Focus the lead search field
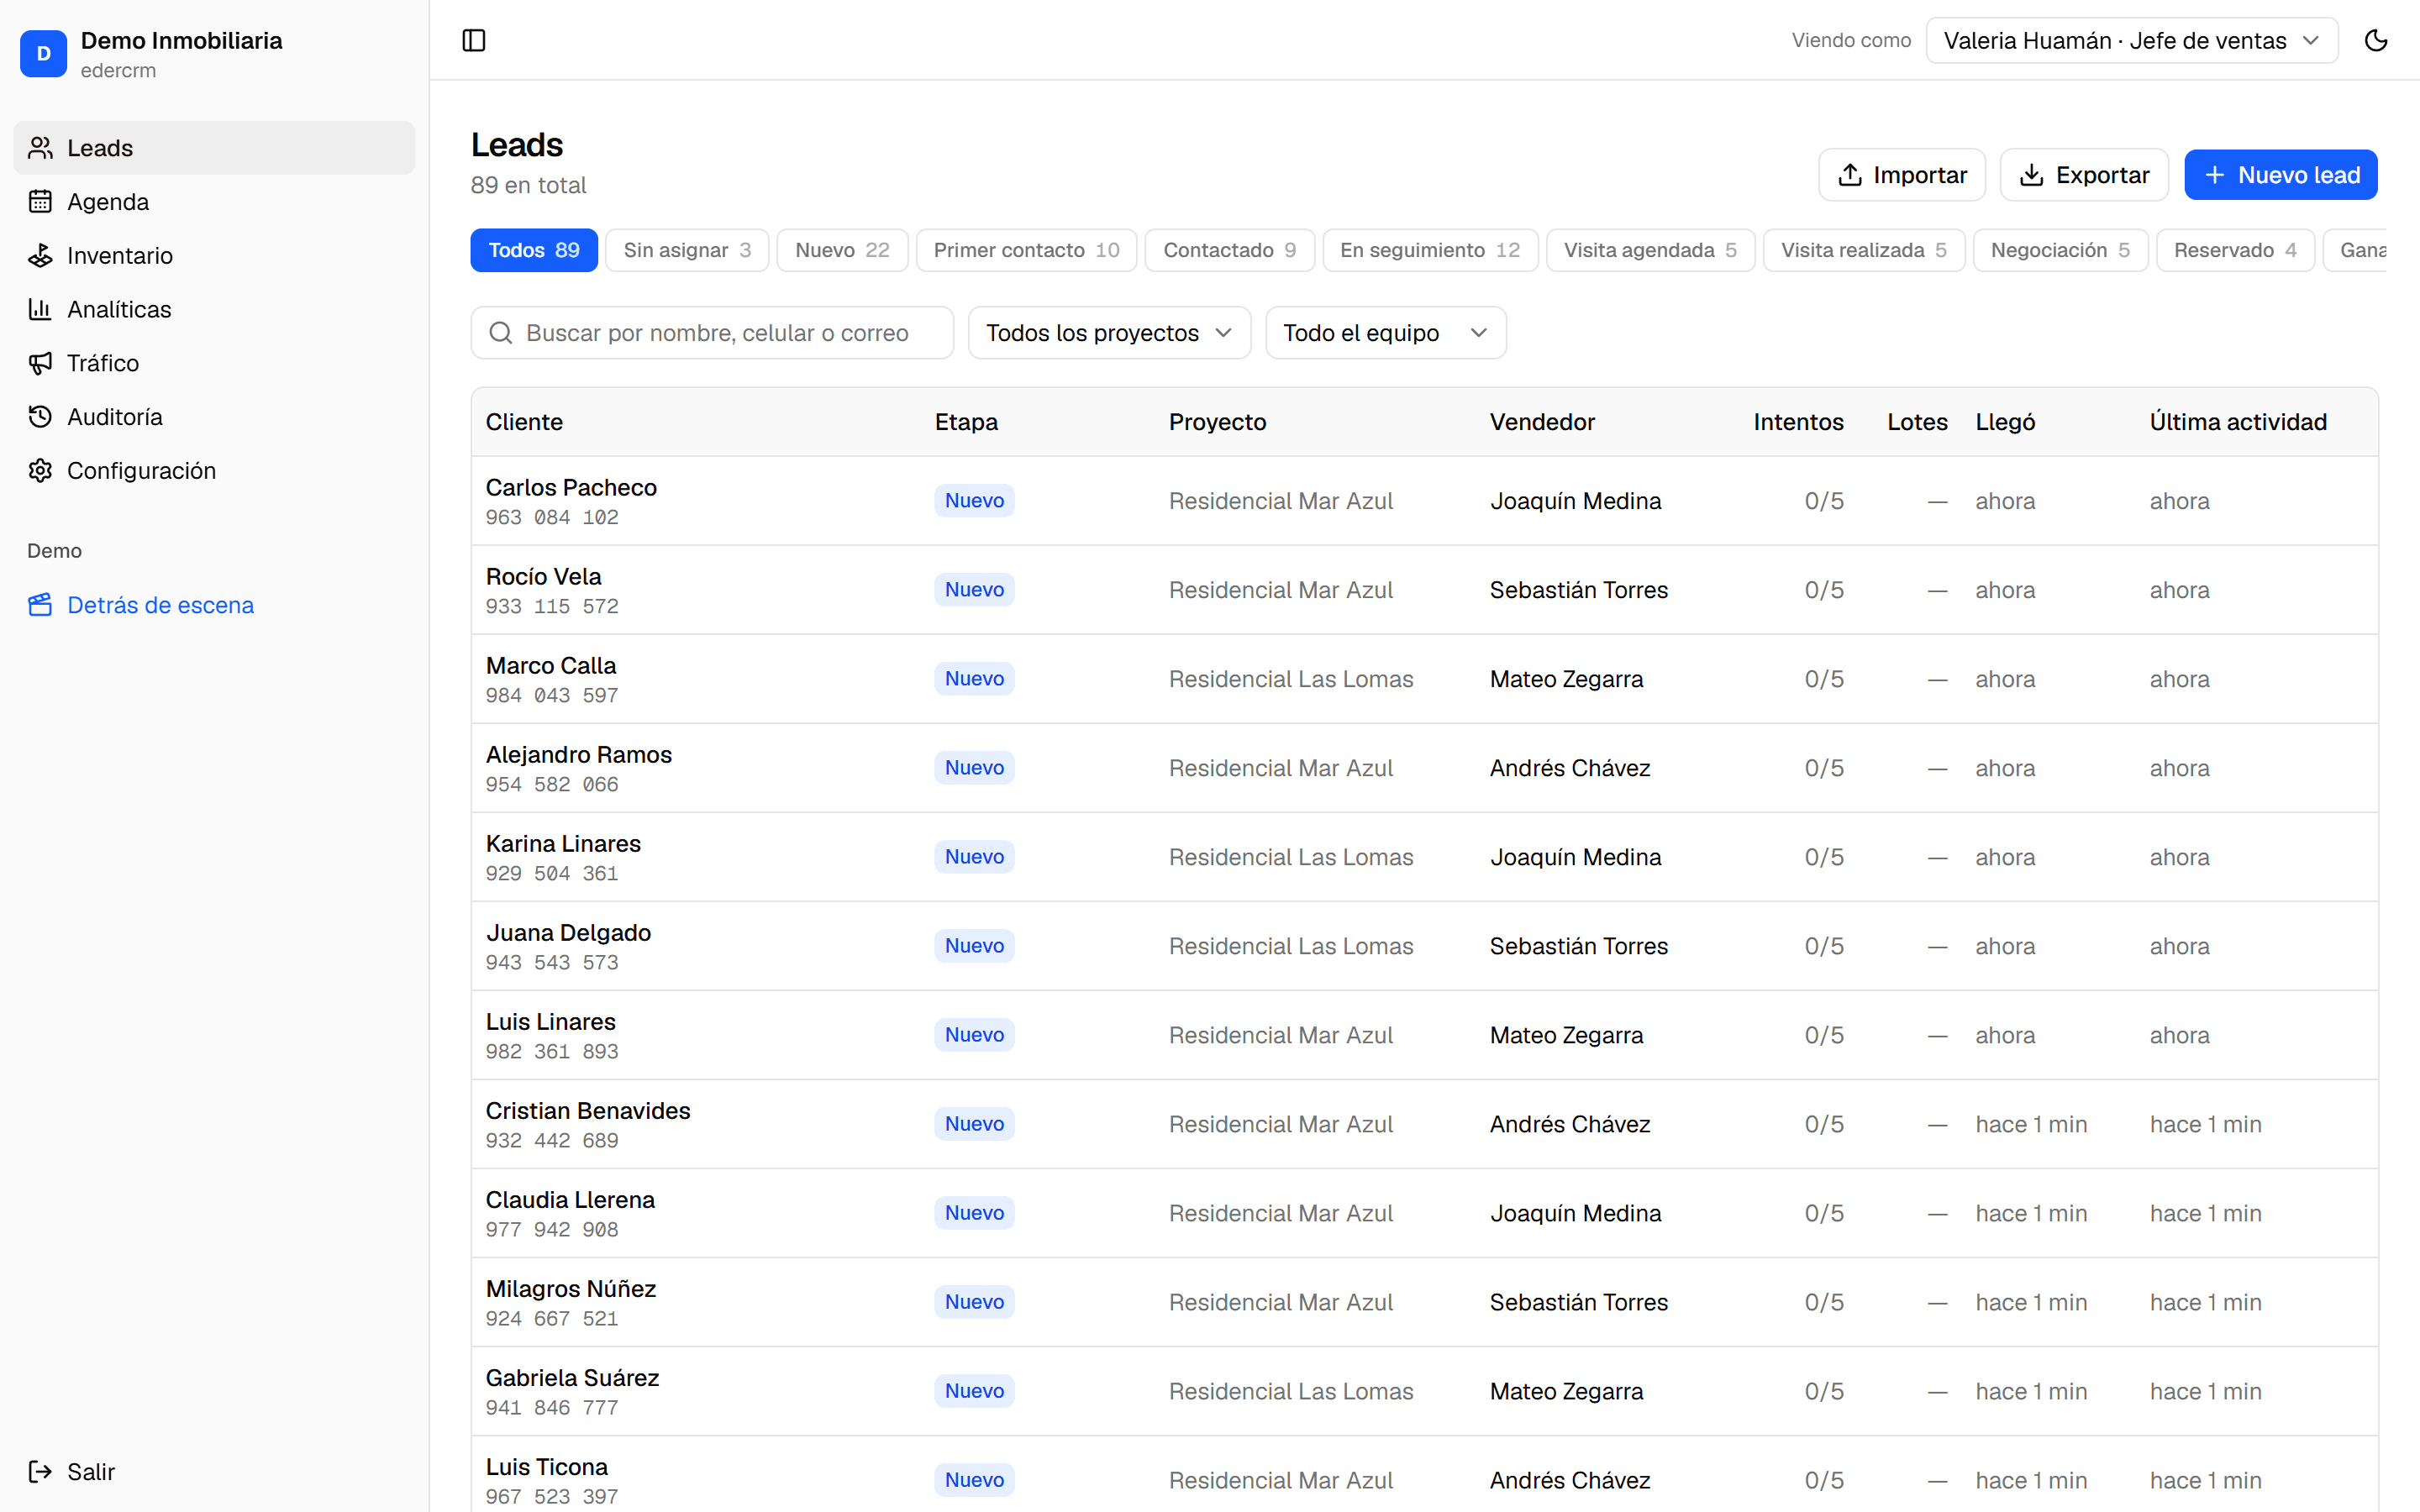The width and height of the screenshot is (2420, 1512). coord(712,333)
